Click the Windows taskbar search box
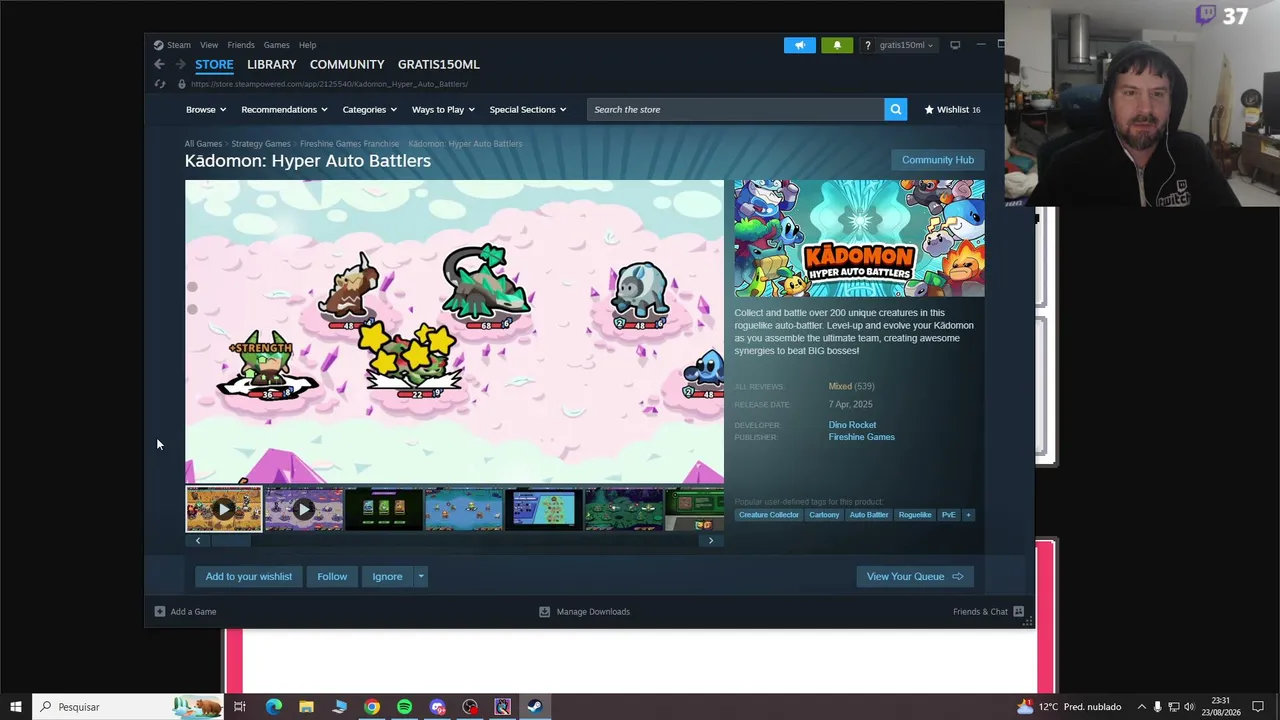1280x720 pixels. click(126, 707)
